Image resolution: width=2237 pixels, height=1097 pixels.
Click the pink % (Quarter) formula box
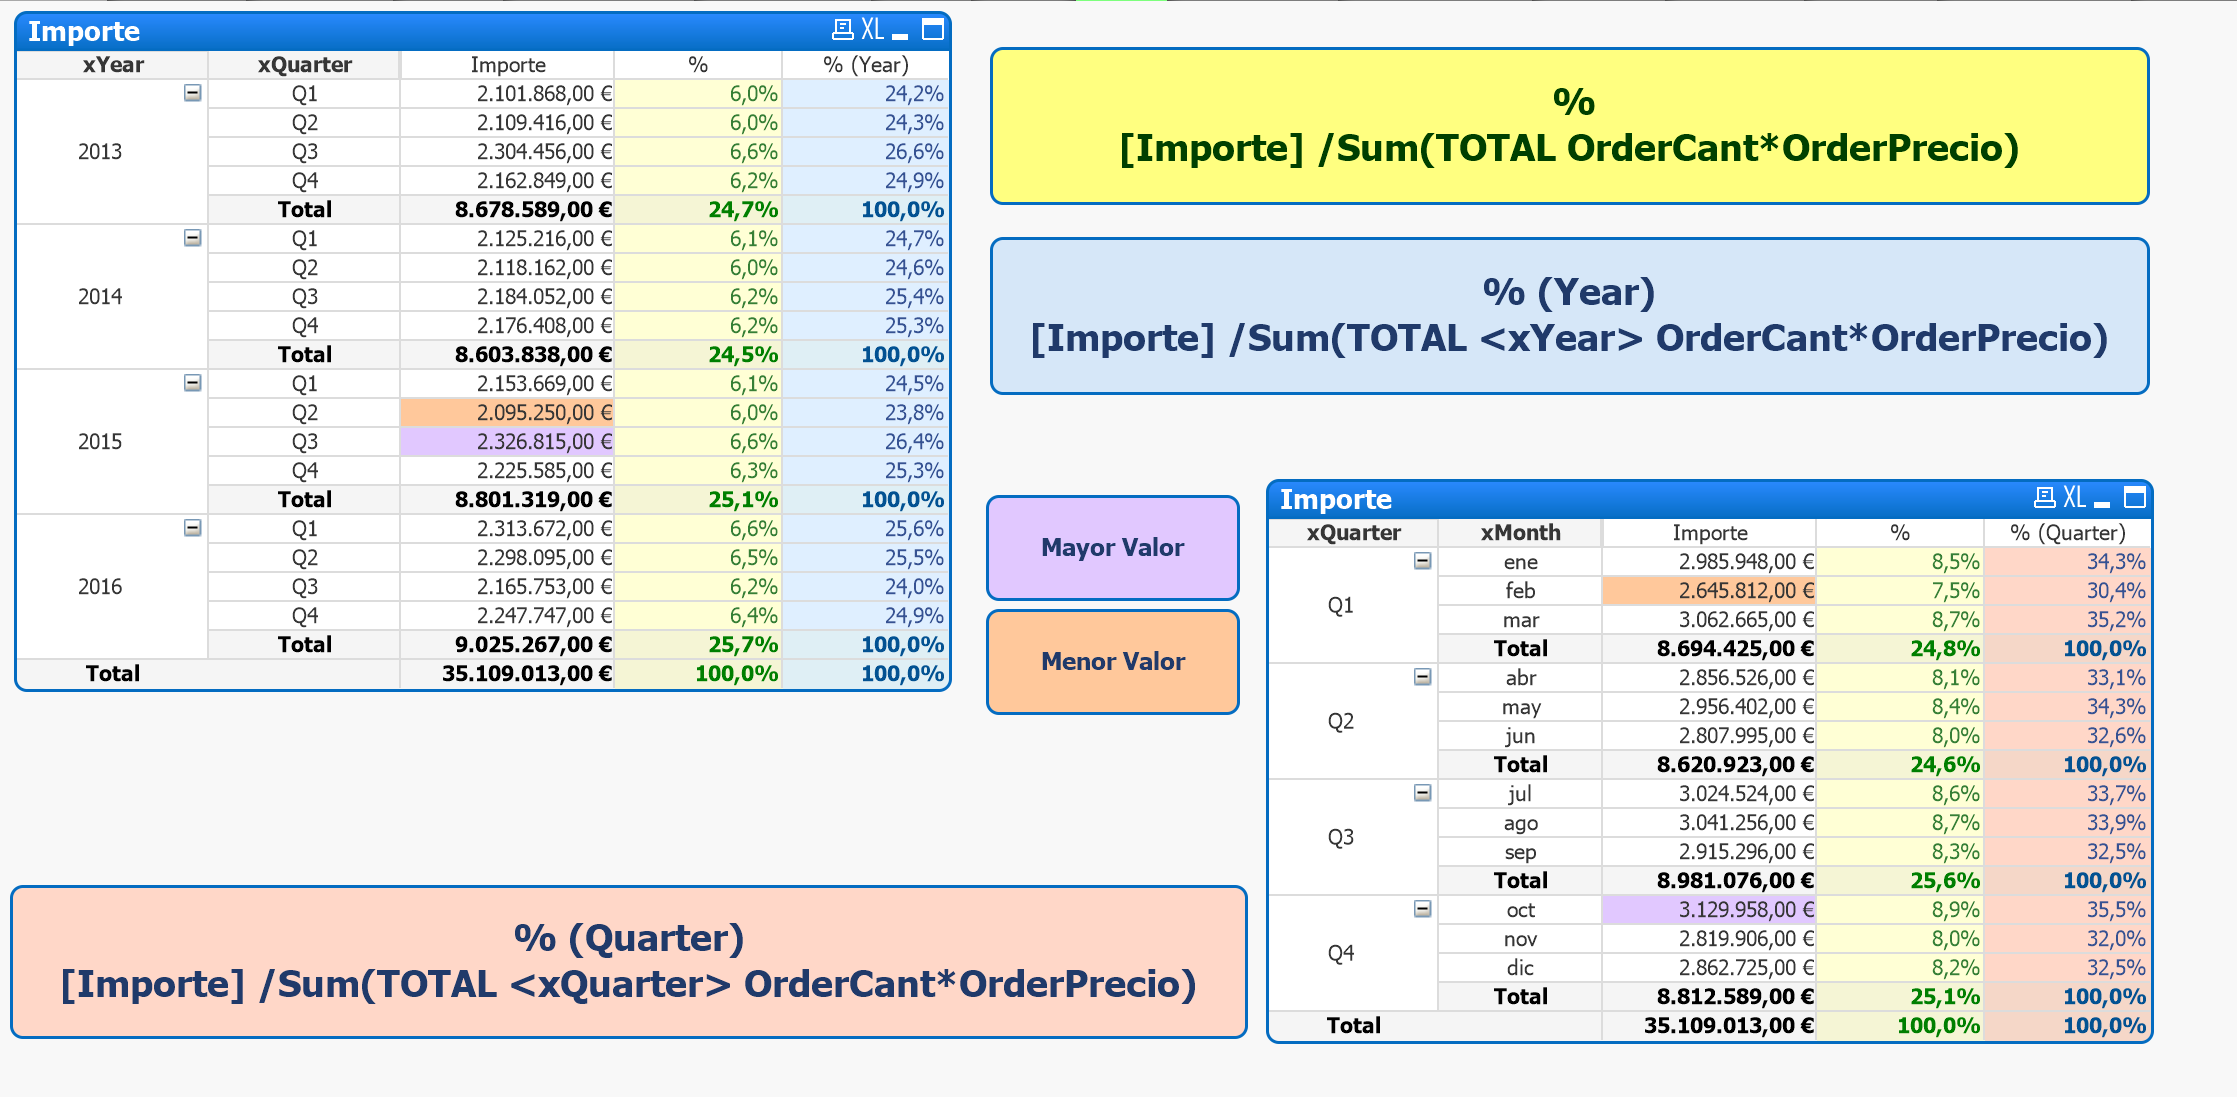pyautogui.click(x=628, y=962)
